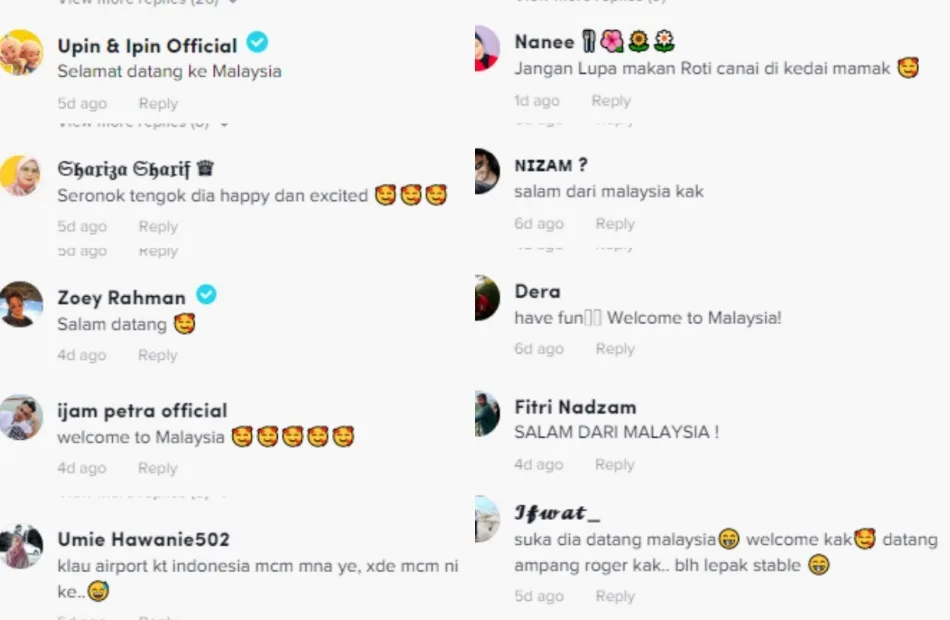Reply to Fitri Nadzam's comment
Viewport: 950px width, 620px height.
click(x=614, y=465)
